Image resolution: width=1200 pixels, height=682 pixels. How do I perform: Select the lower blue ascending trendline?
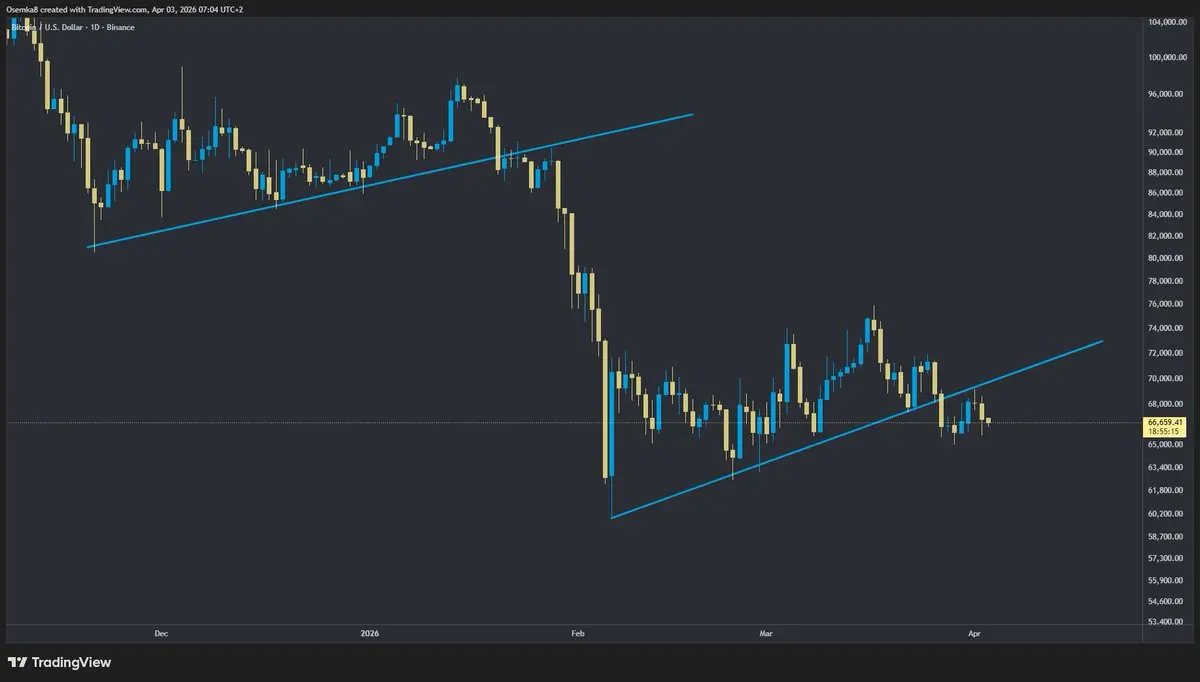(x=856, y=429)
